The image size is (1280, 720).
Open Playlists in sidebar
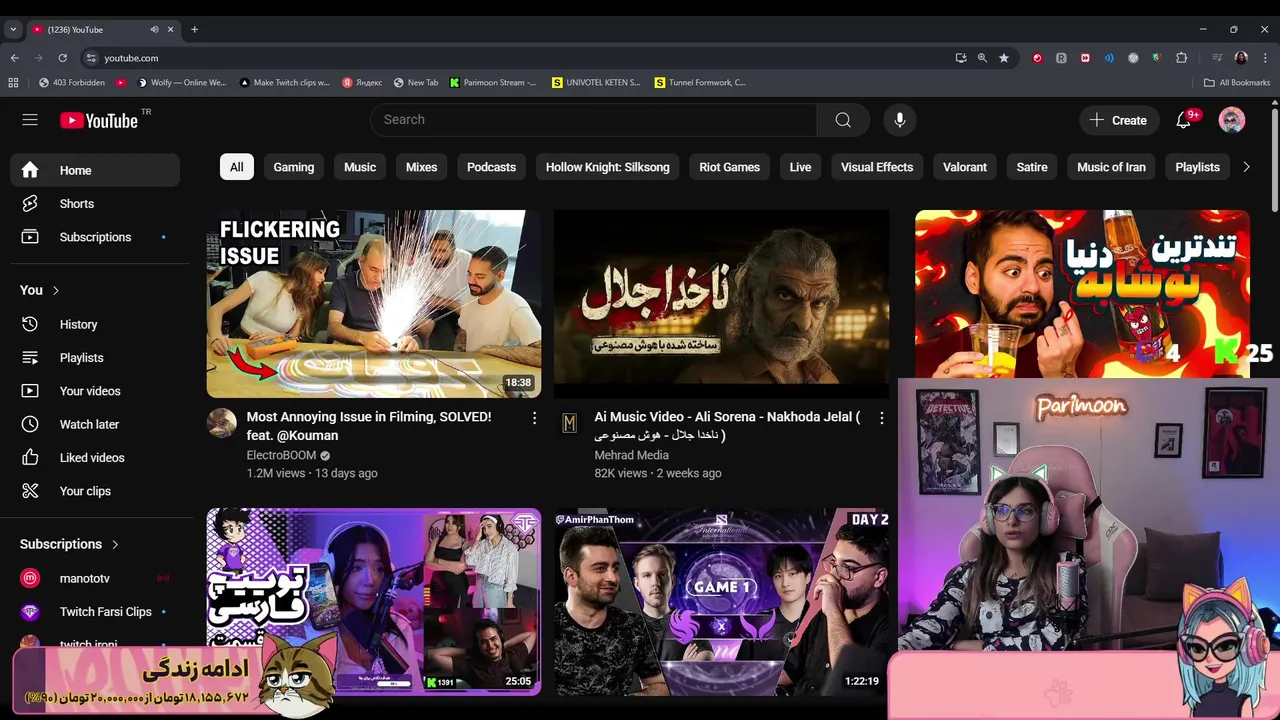95,358
